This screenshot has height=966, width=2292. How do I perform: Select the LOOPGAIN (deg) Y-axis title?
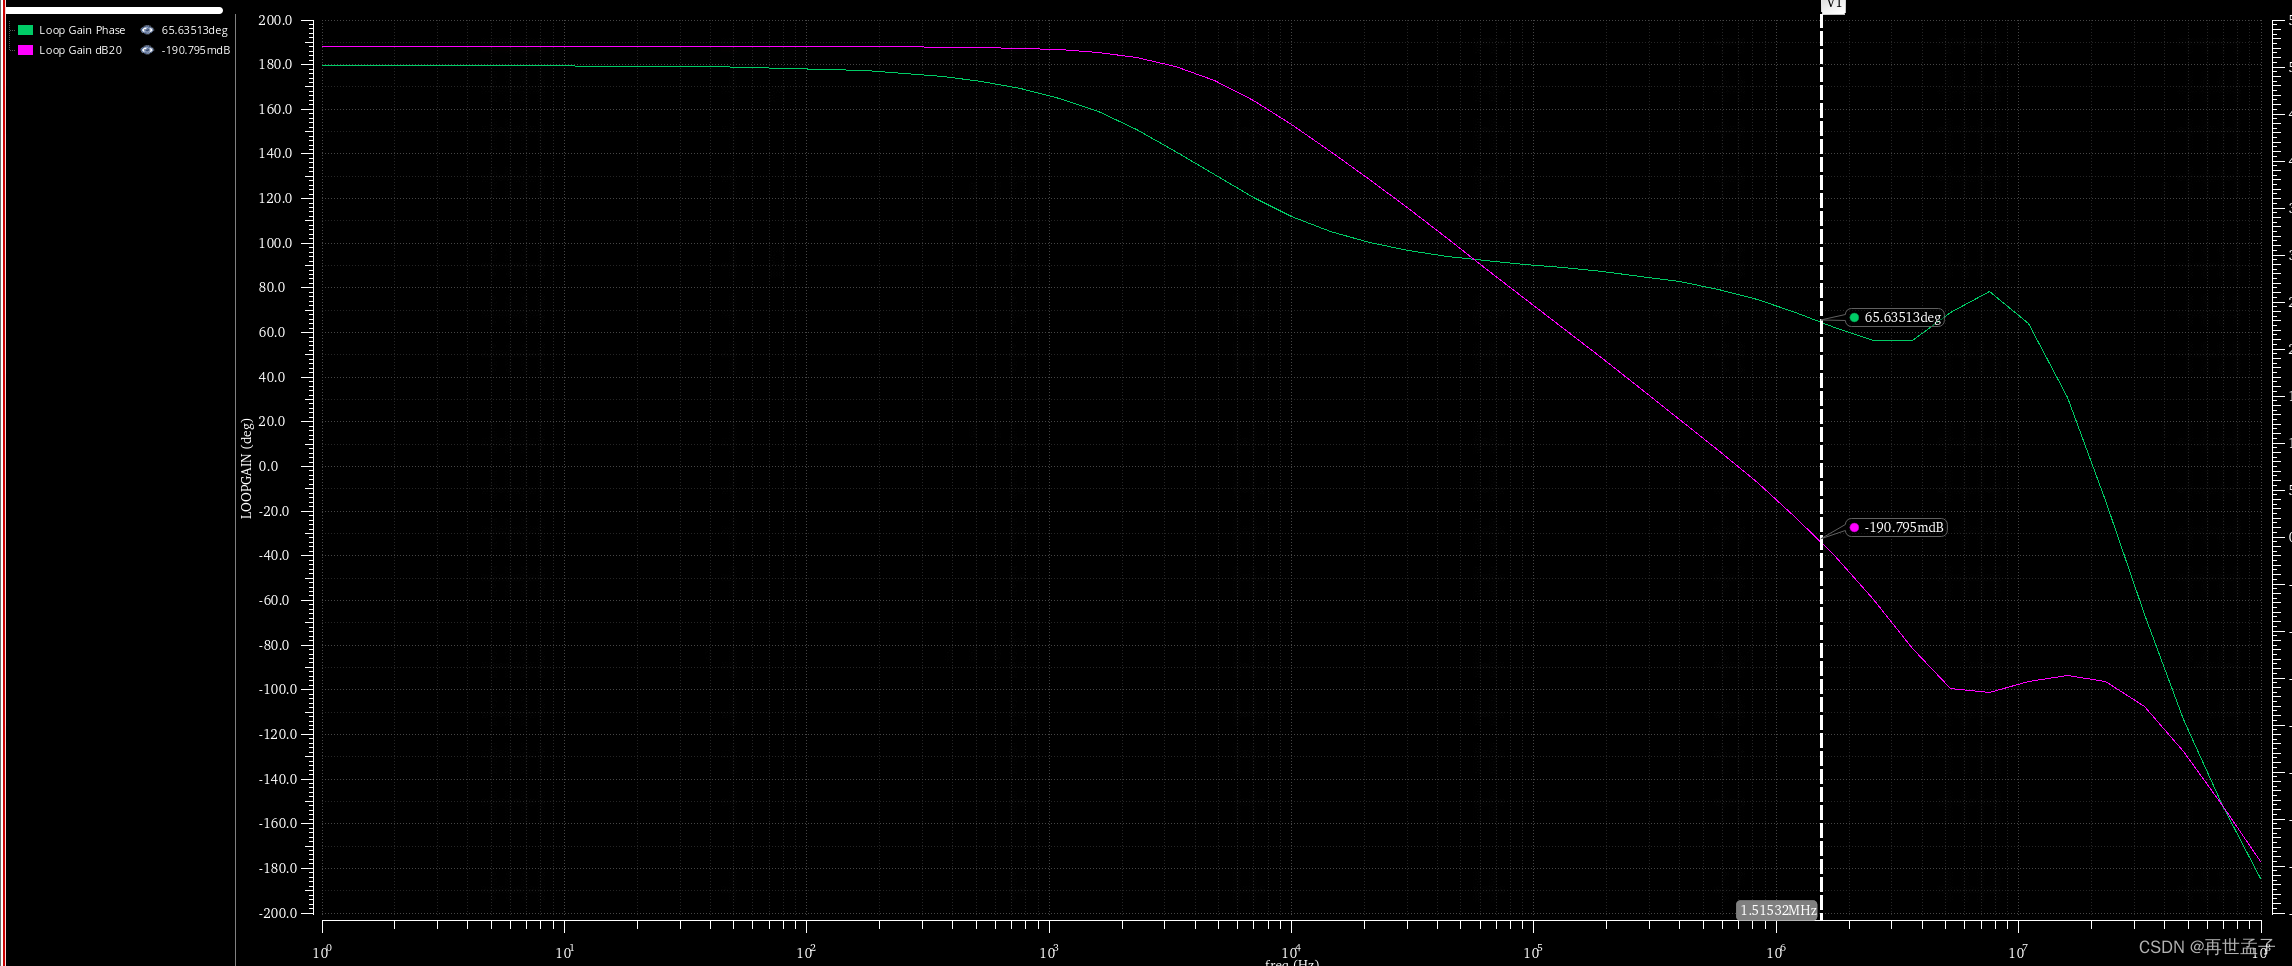click(x=246, y=467)
